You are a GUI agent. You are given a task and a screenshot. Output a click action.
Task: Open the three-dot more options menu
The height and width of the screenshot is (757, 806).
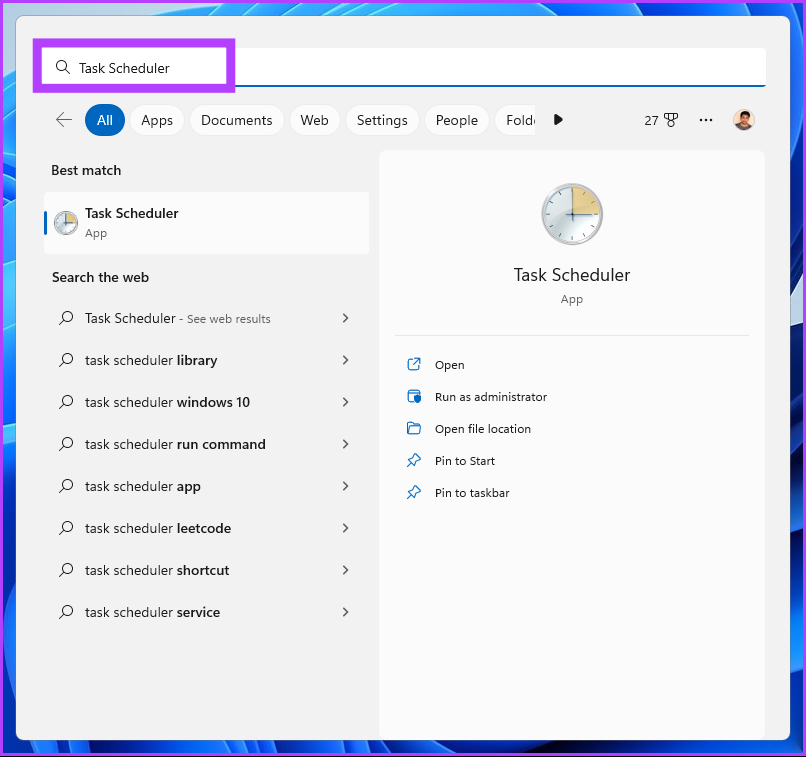click(706, 120)
